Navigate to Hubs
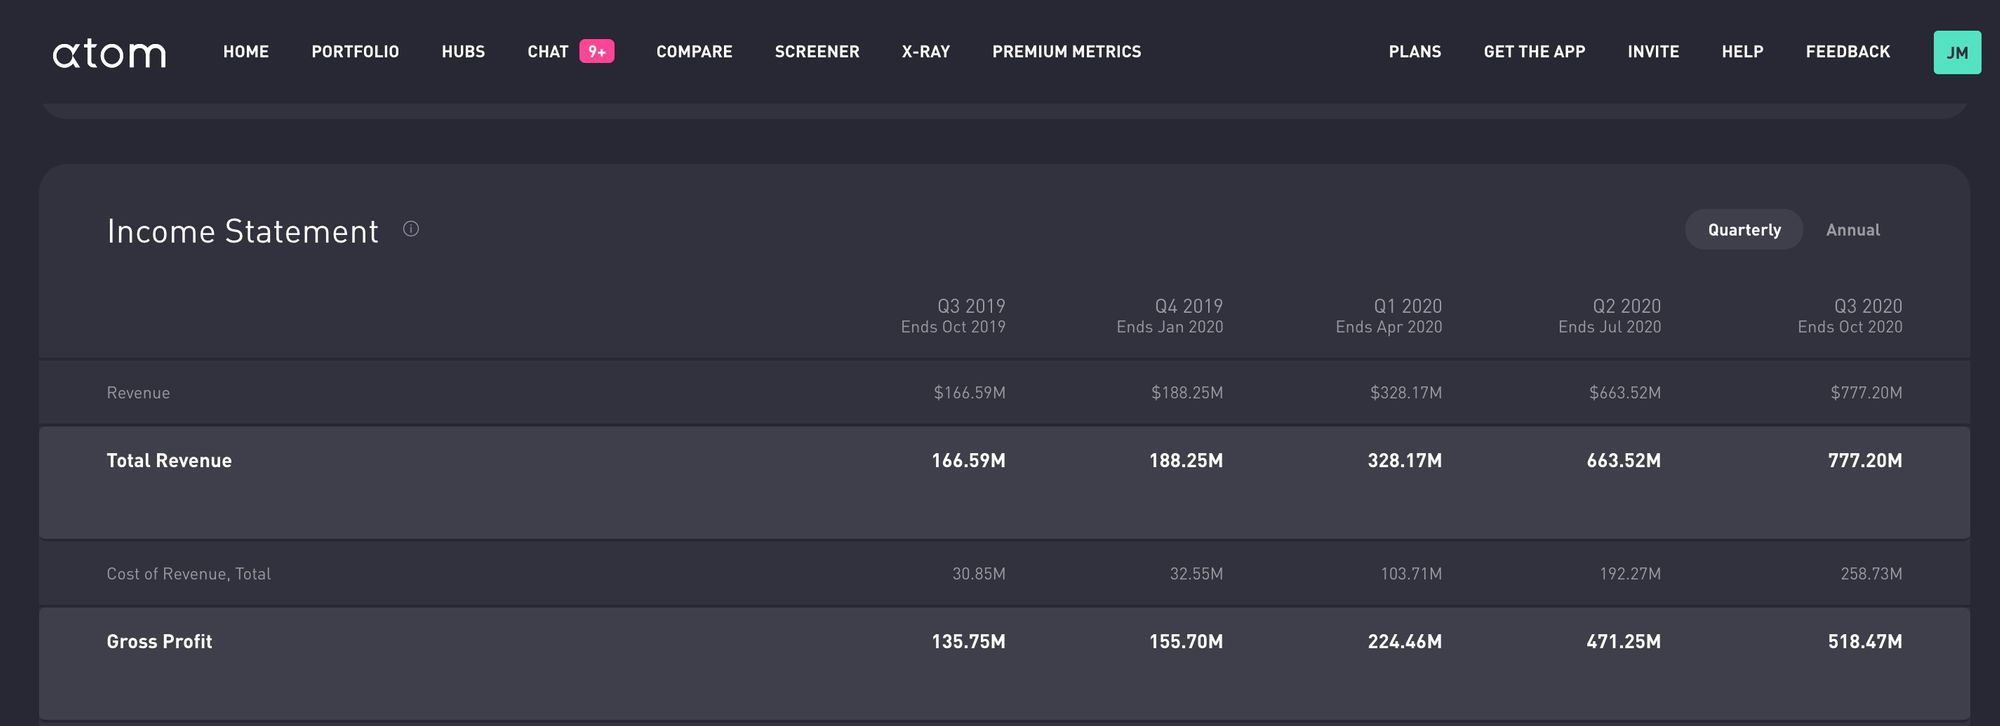The image size is (2000, 726). tap(463, 52)
